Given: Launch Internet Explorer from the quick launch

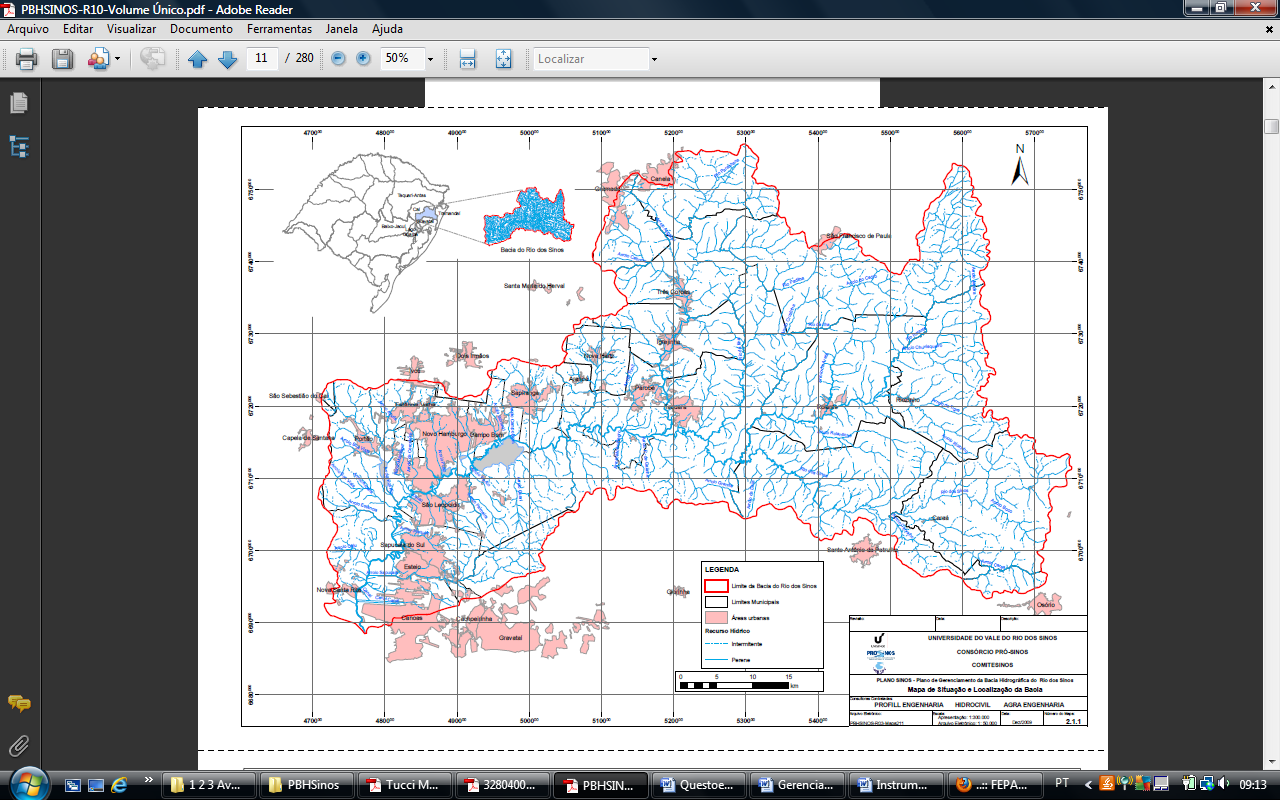Looking at the screenshot, I should pos(120,785).
